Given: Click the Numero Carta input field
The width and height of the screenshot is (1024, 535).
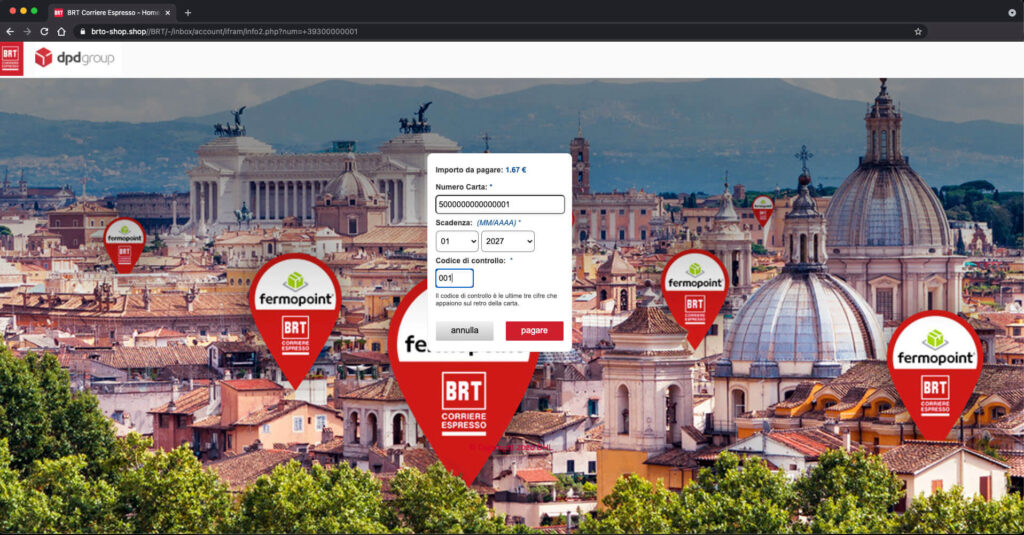Looking at the screenshot, I should point(500,204).
